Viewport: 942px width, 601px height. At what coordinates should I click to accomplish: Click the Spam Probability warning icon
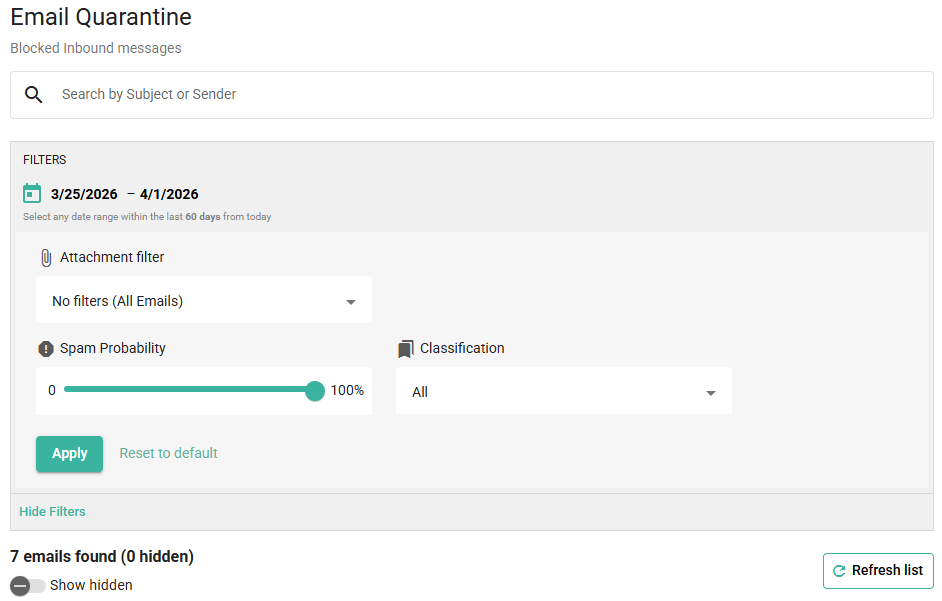click(x=46, y=349)
